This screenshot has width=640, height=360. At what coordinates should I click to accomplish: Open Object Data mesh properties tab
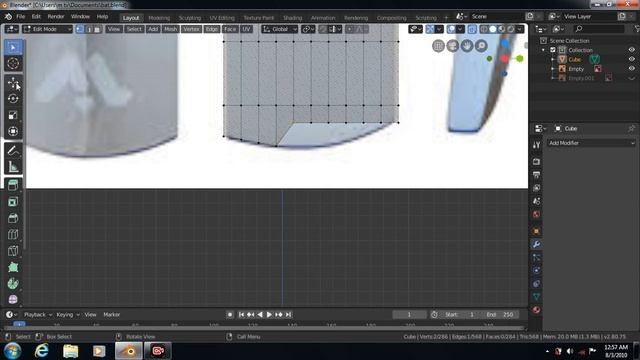[536, 296]
